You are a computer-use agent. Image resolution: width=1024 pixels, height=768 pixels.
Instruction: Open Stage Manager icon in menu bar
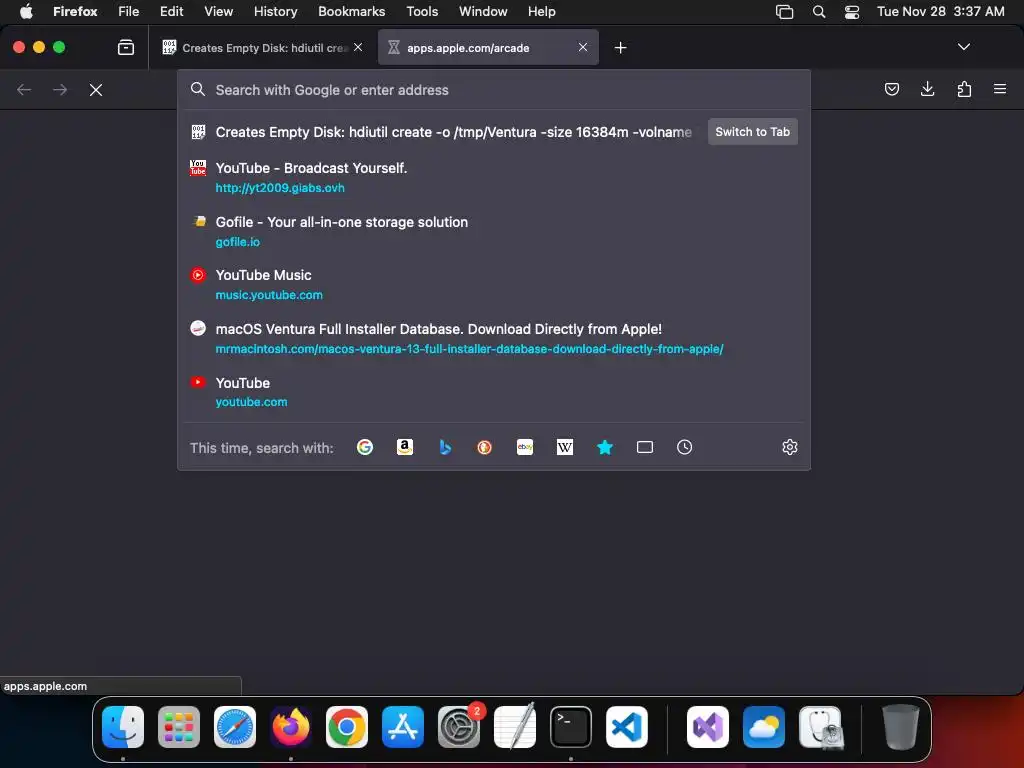784,12
